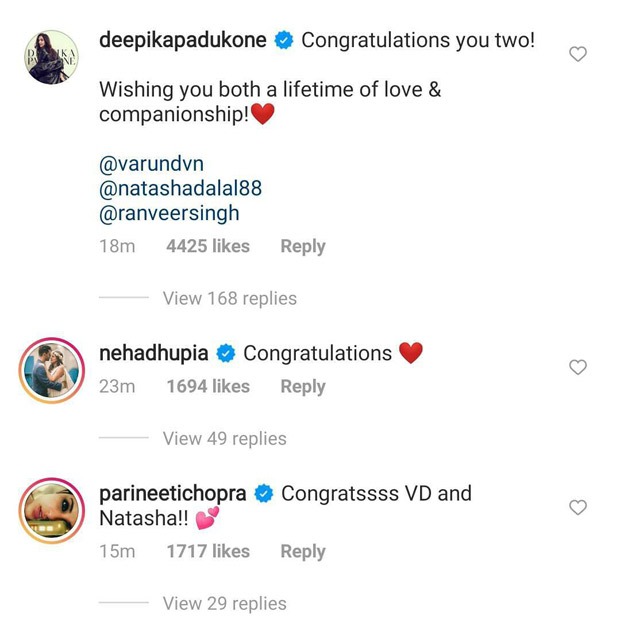Image resolution: width=620 pixels, height=631 pixels.
Task: Expand View 29 replies
Action: click(x=224, y=603)
